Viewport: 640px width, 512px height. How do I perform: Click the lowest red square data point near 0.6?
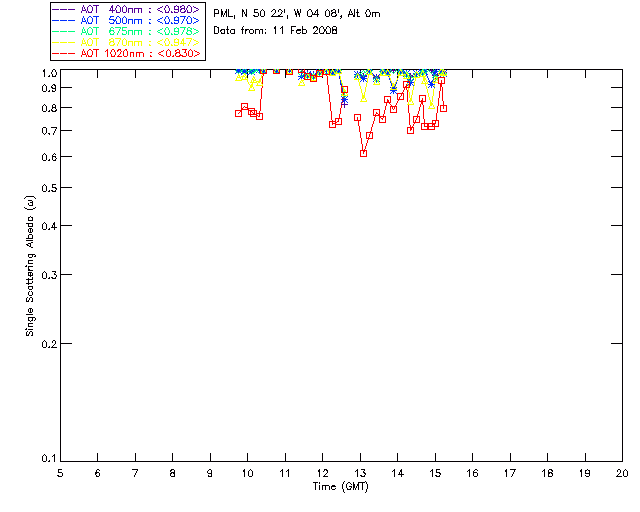point(363,154)
